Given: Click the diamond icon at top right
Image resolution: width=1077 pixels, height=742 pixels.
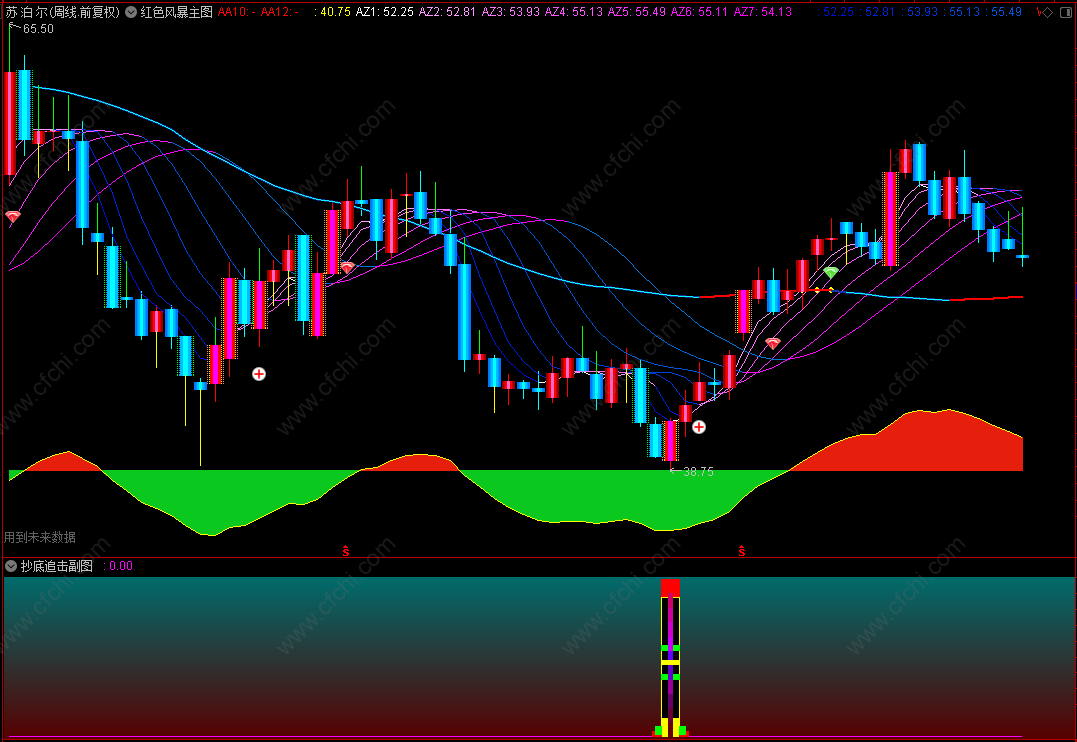Looking at the screenshot, I should point(1047,12).
